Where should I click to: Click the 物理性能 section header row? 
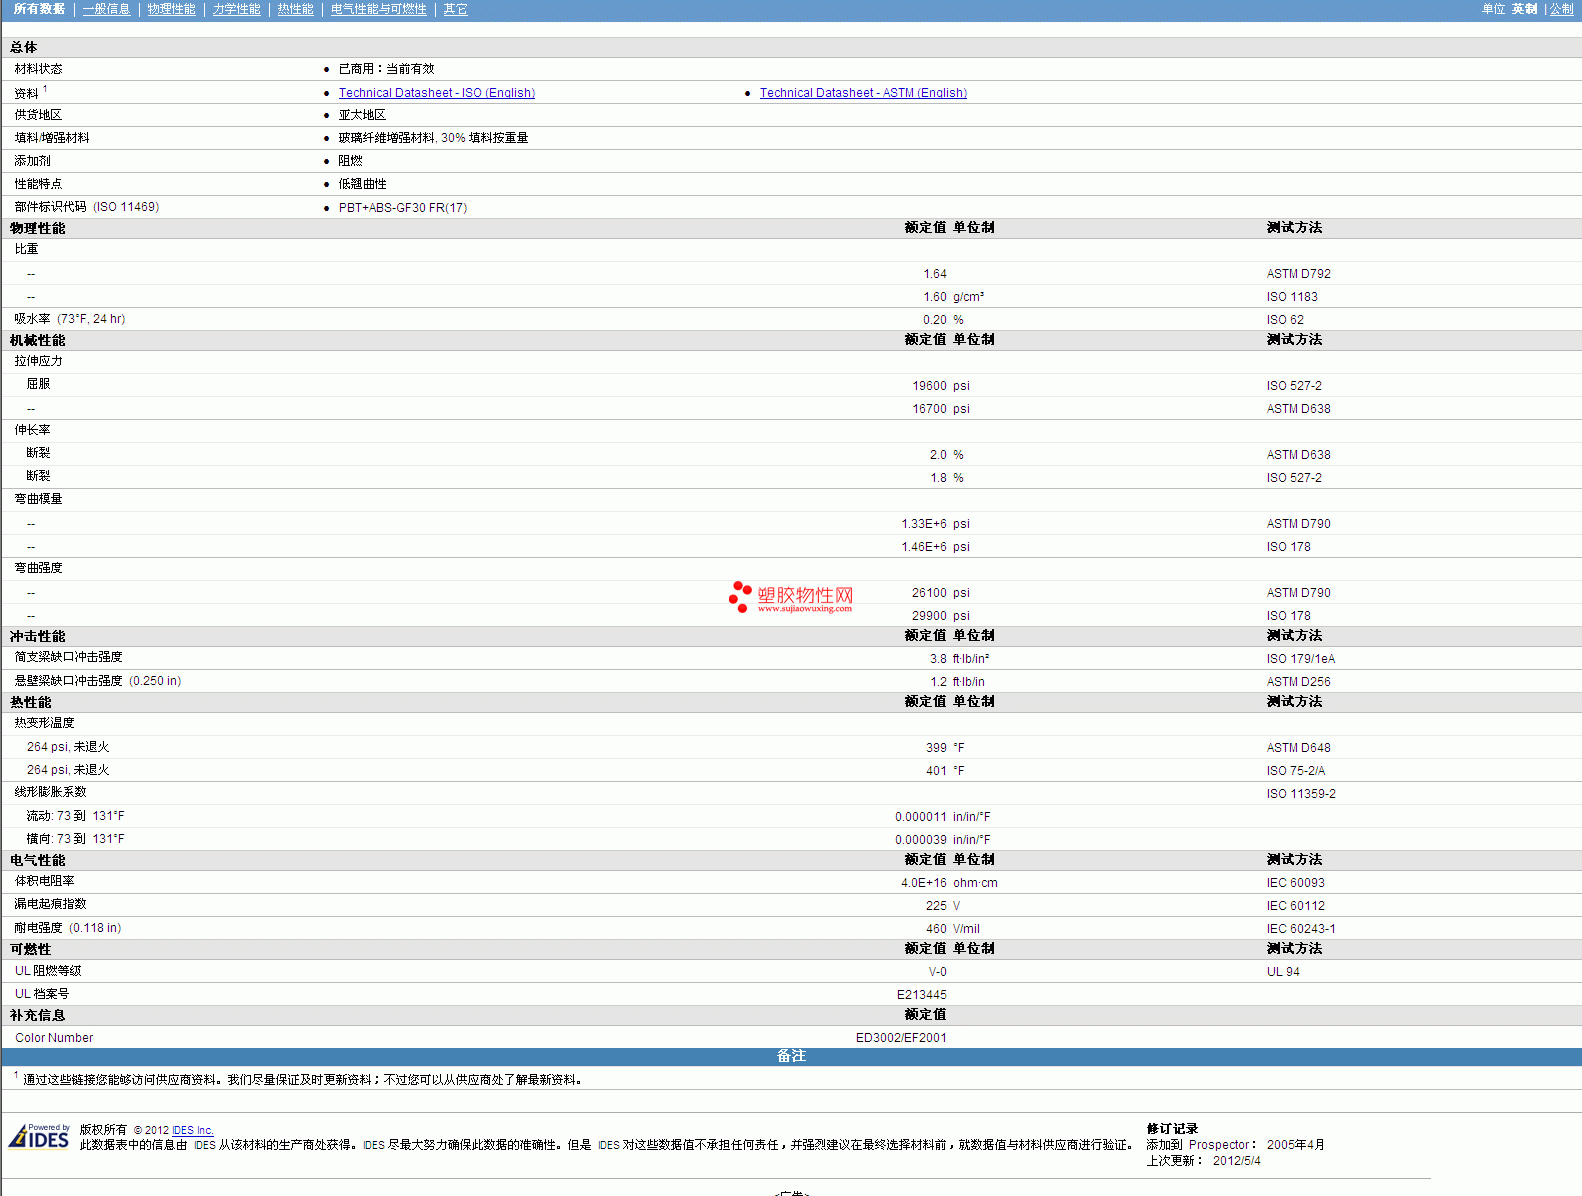point(38,228)
